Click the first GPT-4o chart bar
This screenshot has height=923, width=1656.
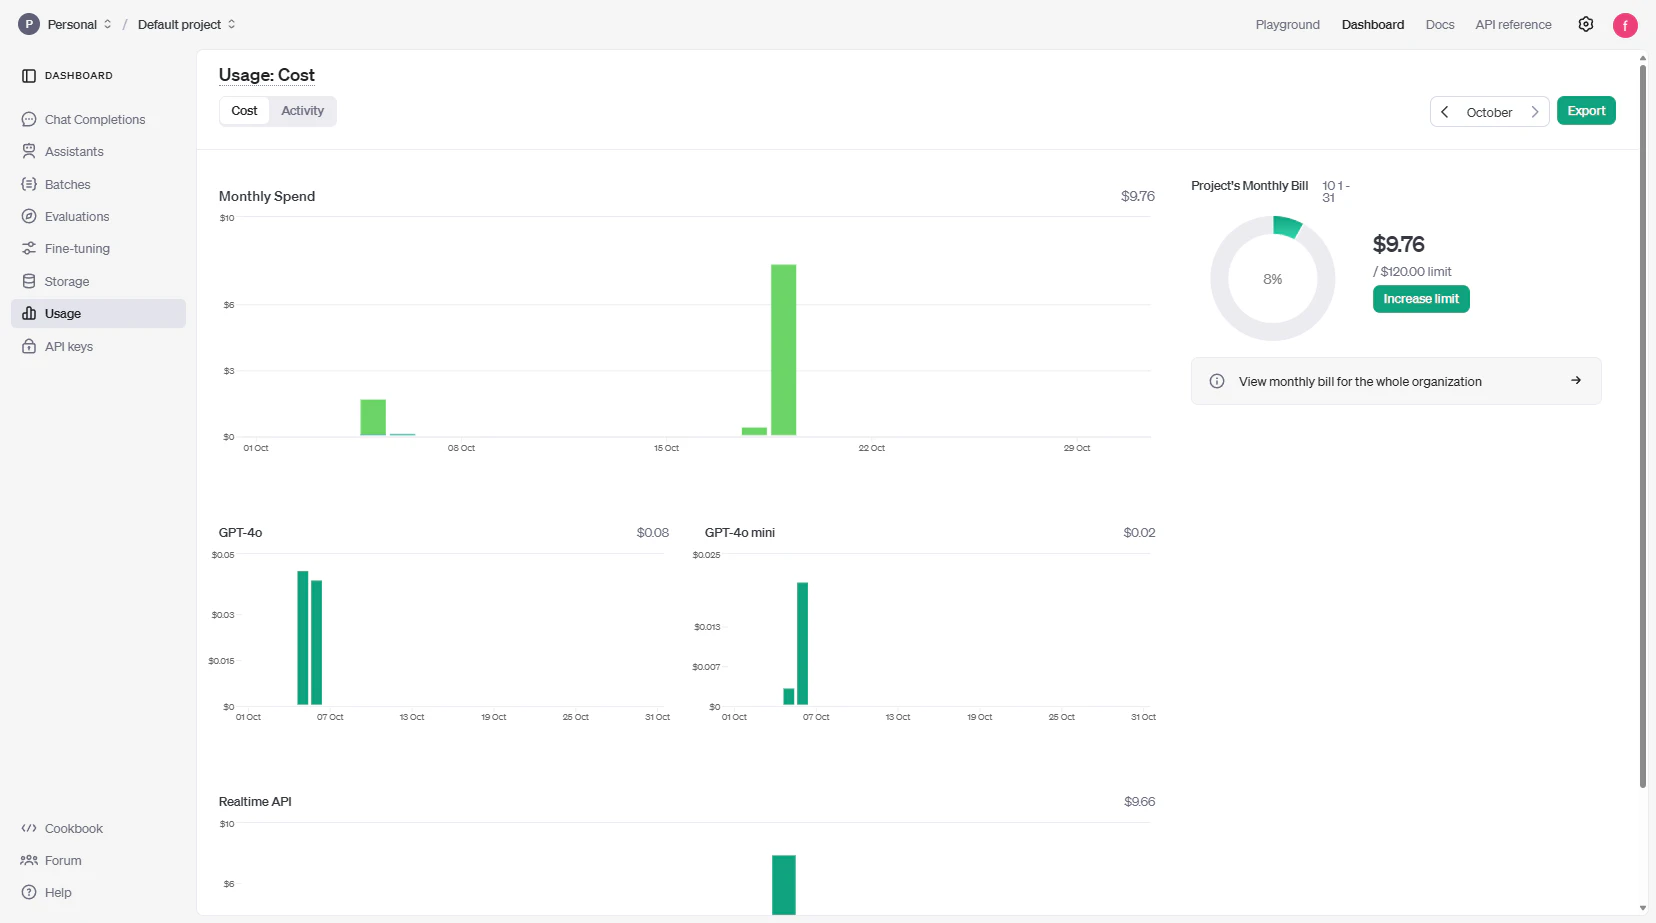(x=303, y=638)
